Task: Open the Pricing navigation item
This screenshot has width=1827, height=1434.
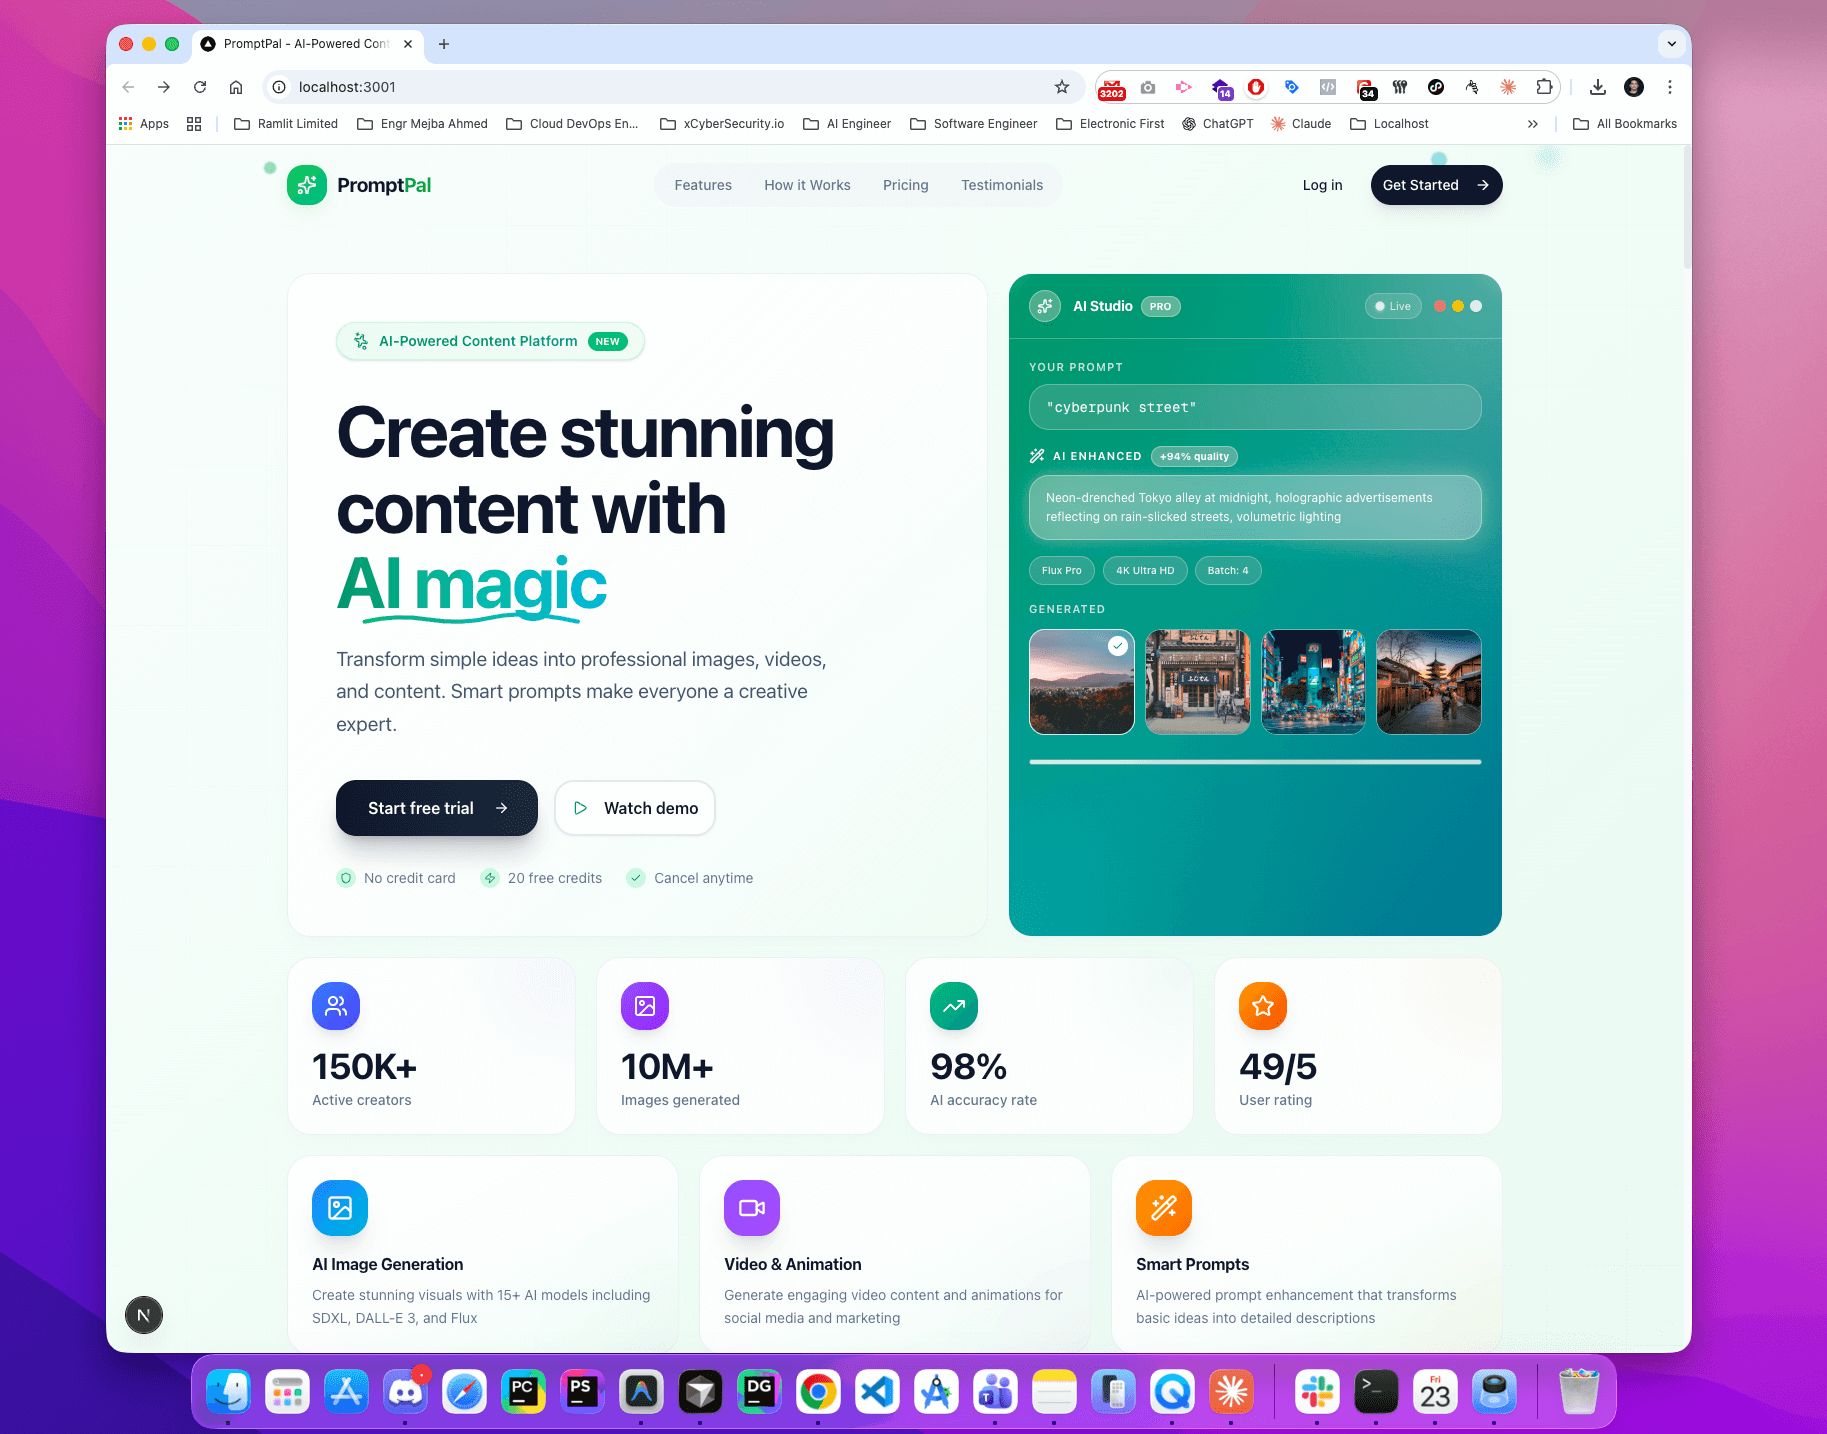Action: point(905,185)
